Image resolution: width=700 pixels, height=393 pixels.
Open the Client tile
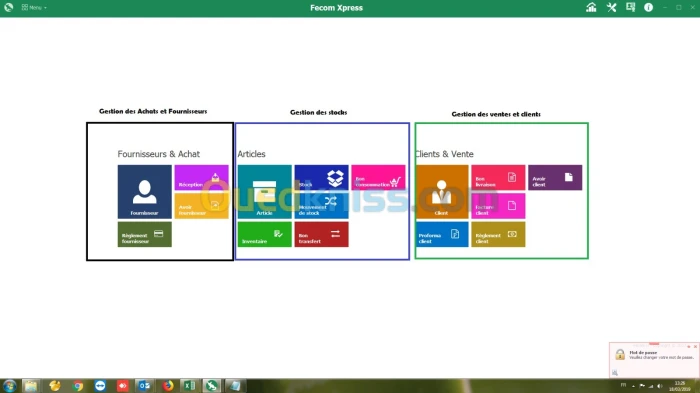click(x=442, y=192)
